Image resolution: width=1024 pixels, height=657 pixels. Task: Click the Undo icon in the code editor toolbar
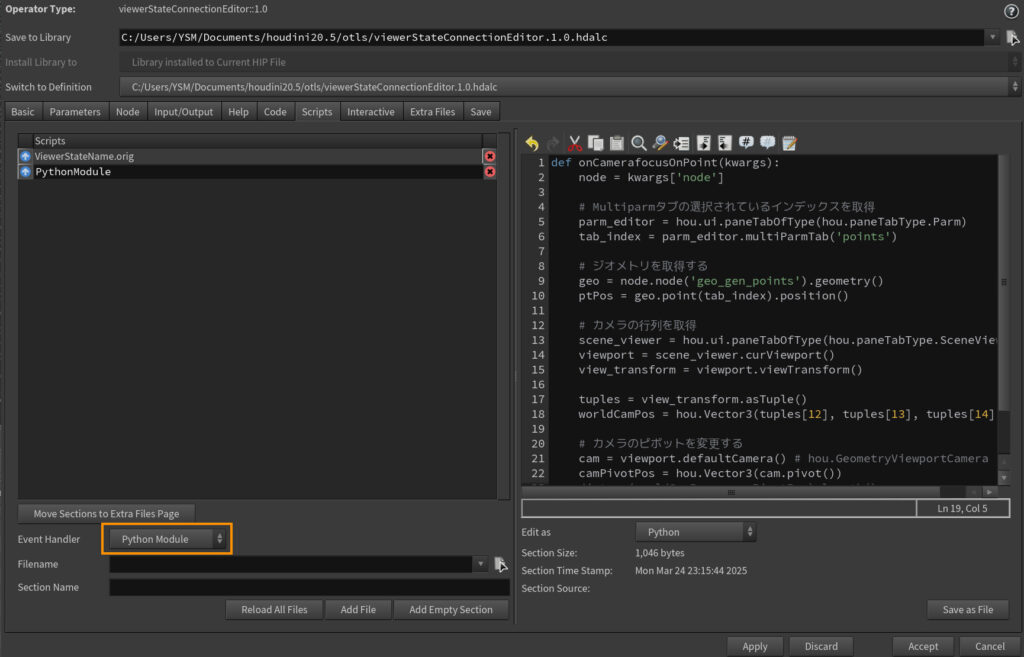[532, 143]
